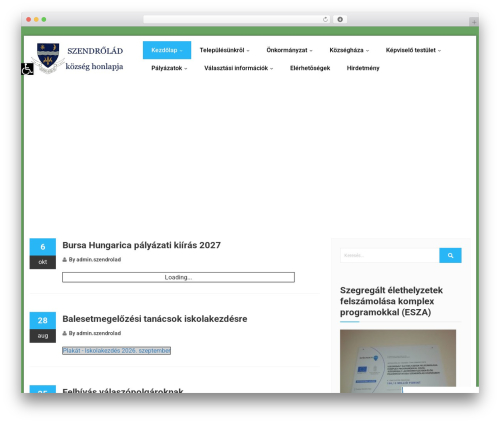Open the Pályázatok dropdown
The height and width of the screenshot is (423, 500).
click(x=169, y=68)
